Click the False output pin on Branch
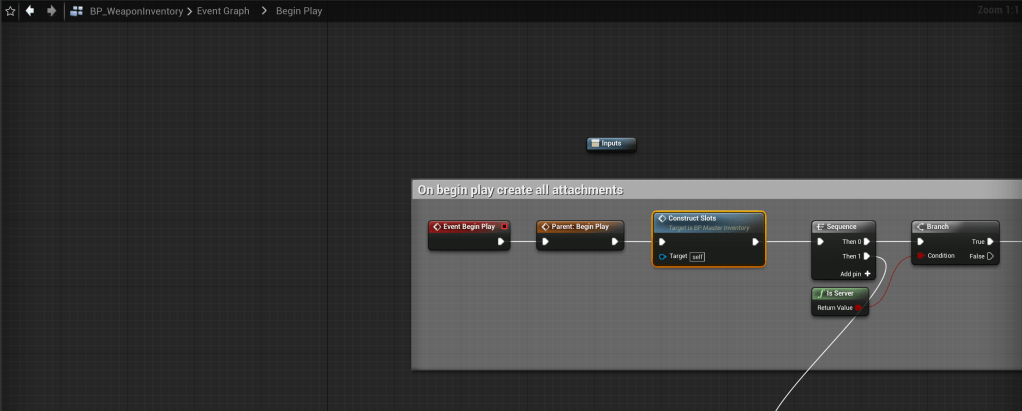 [991, 256]
